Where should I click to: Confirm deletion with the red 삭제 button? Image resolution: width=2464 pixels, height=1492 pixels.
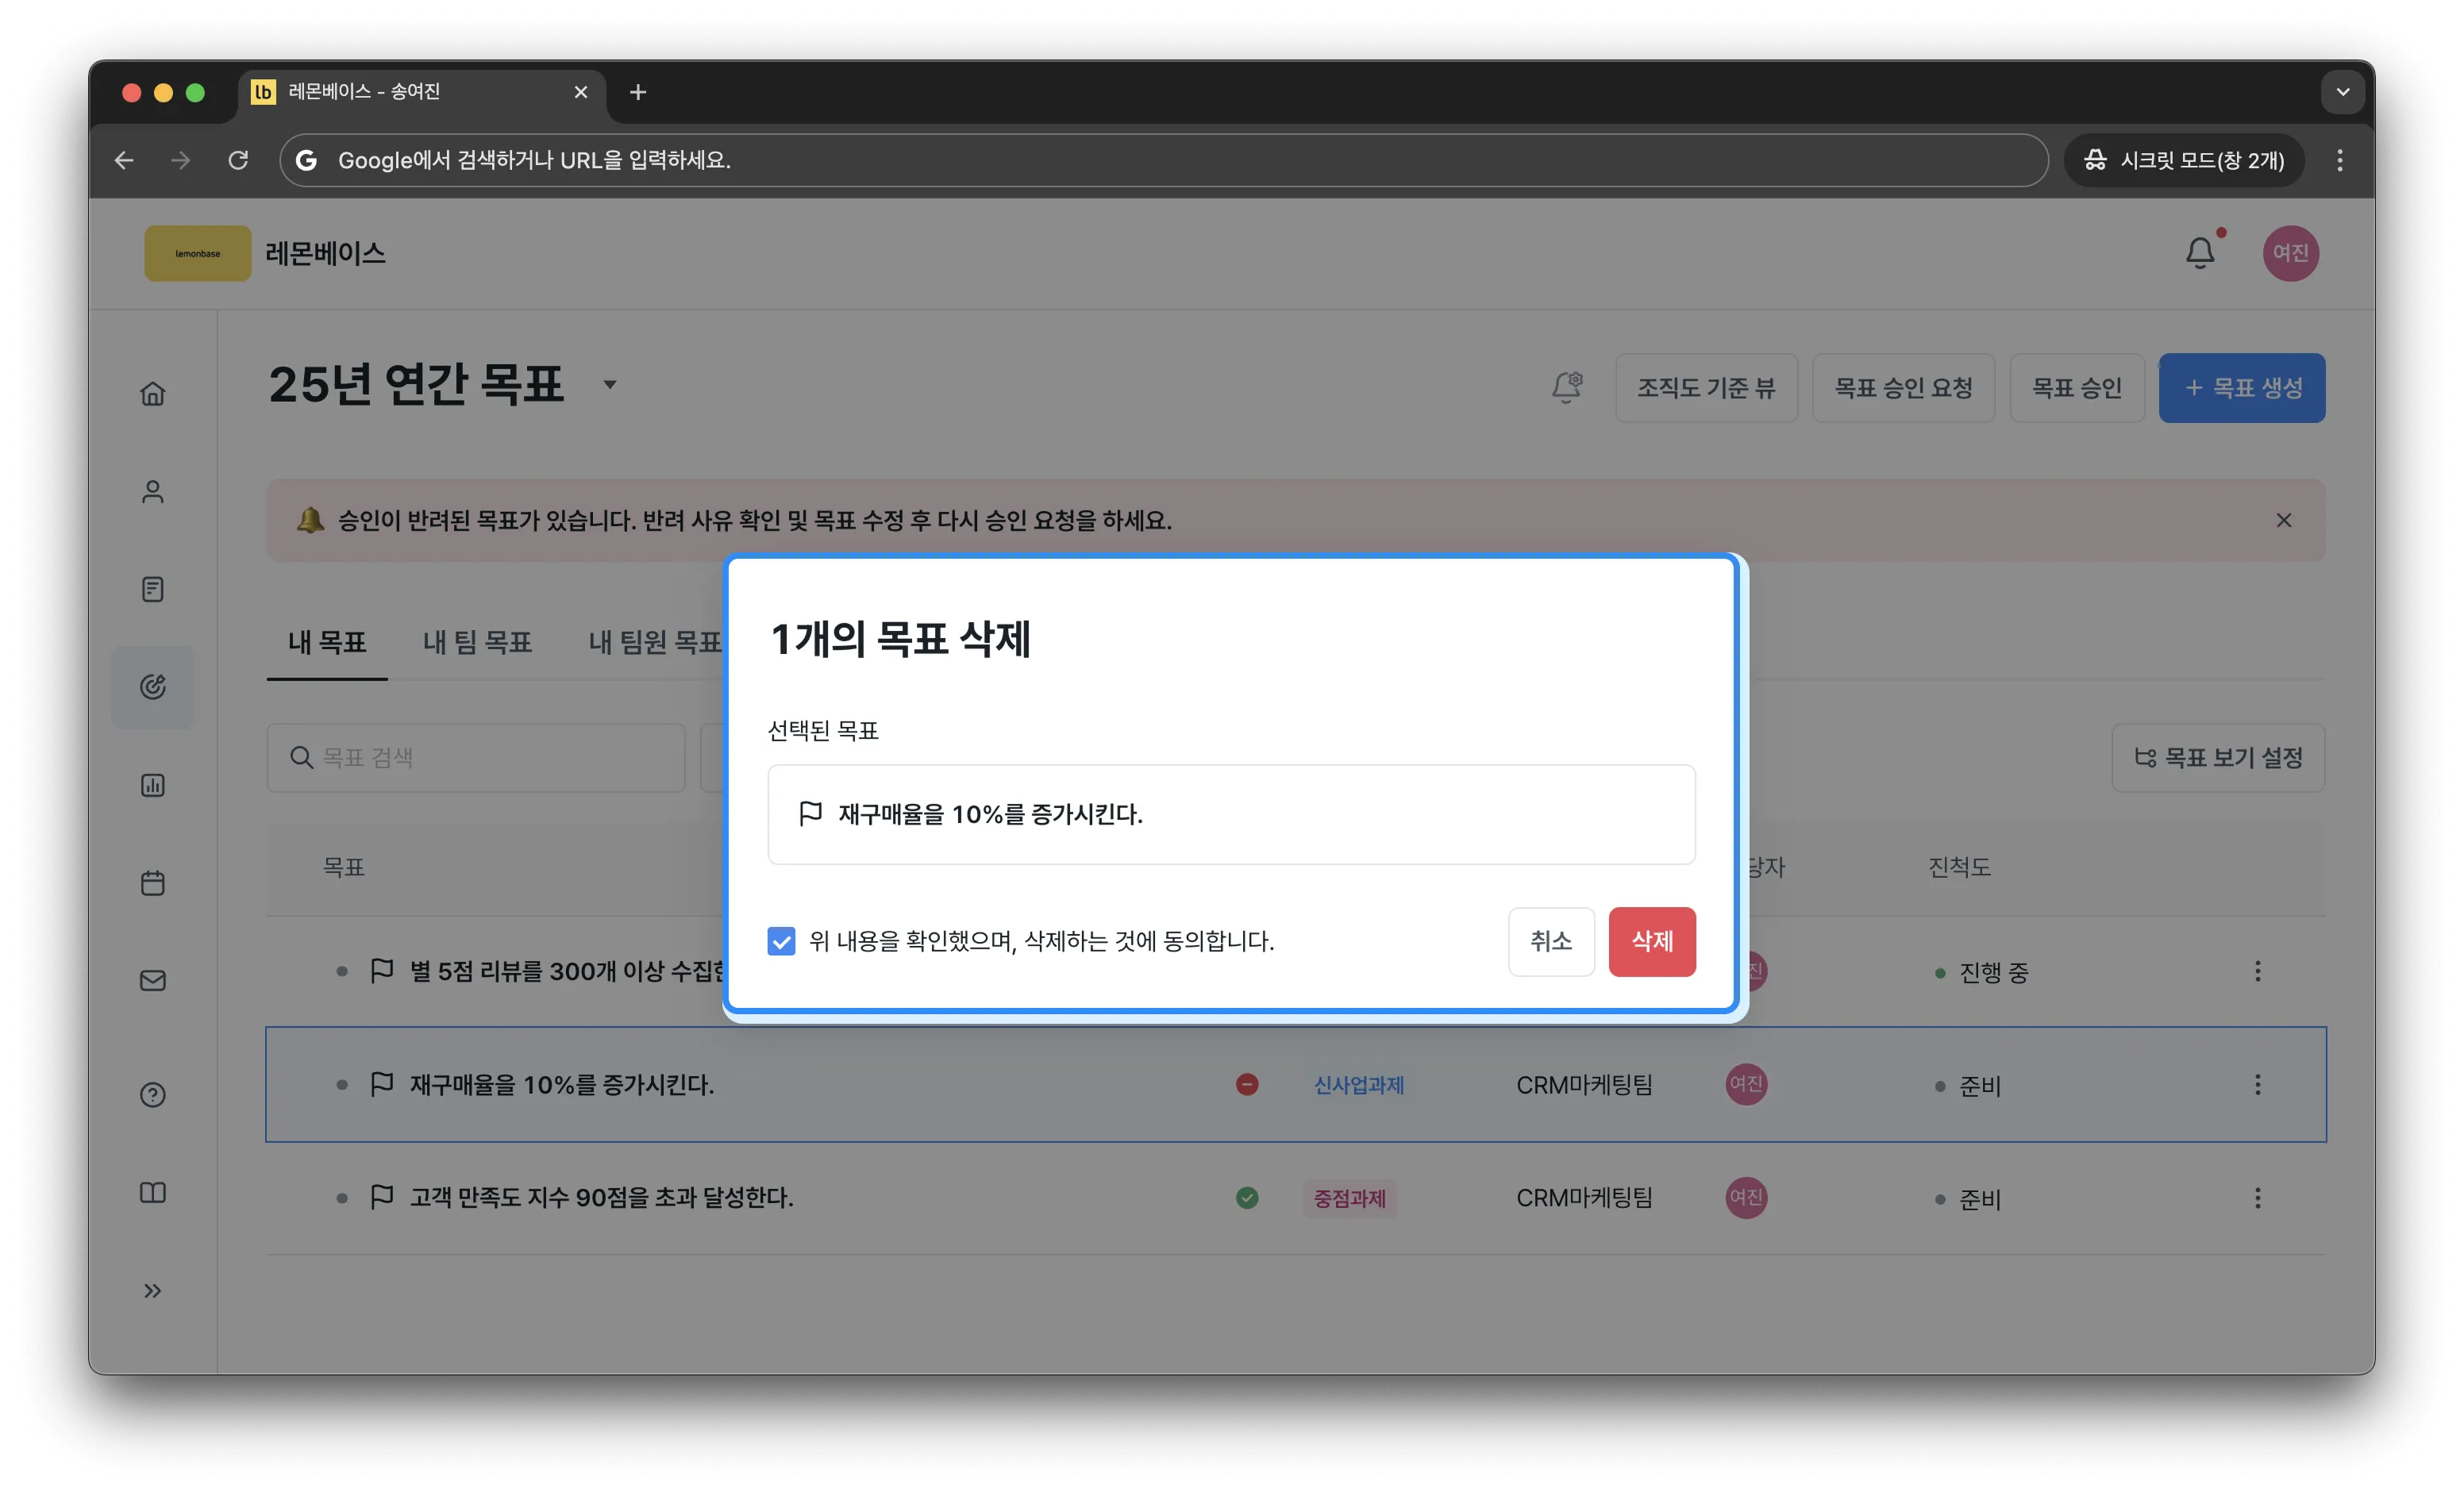(1651, 941)
